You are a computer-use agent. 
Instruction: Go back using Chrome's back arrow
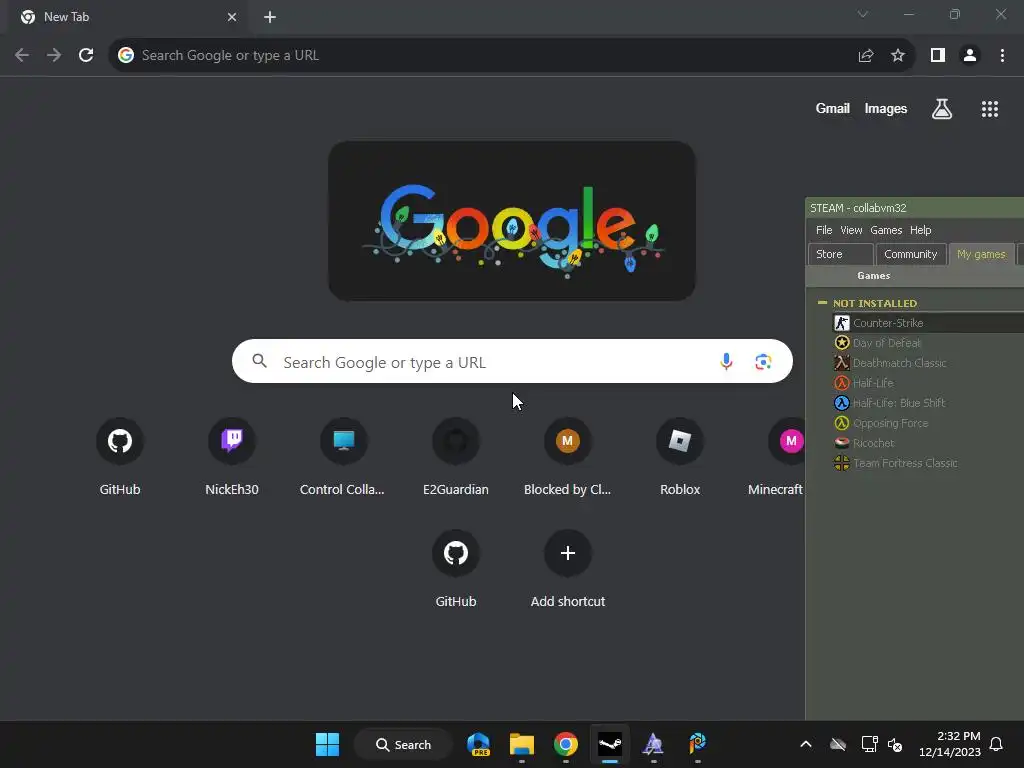(22, 56)
